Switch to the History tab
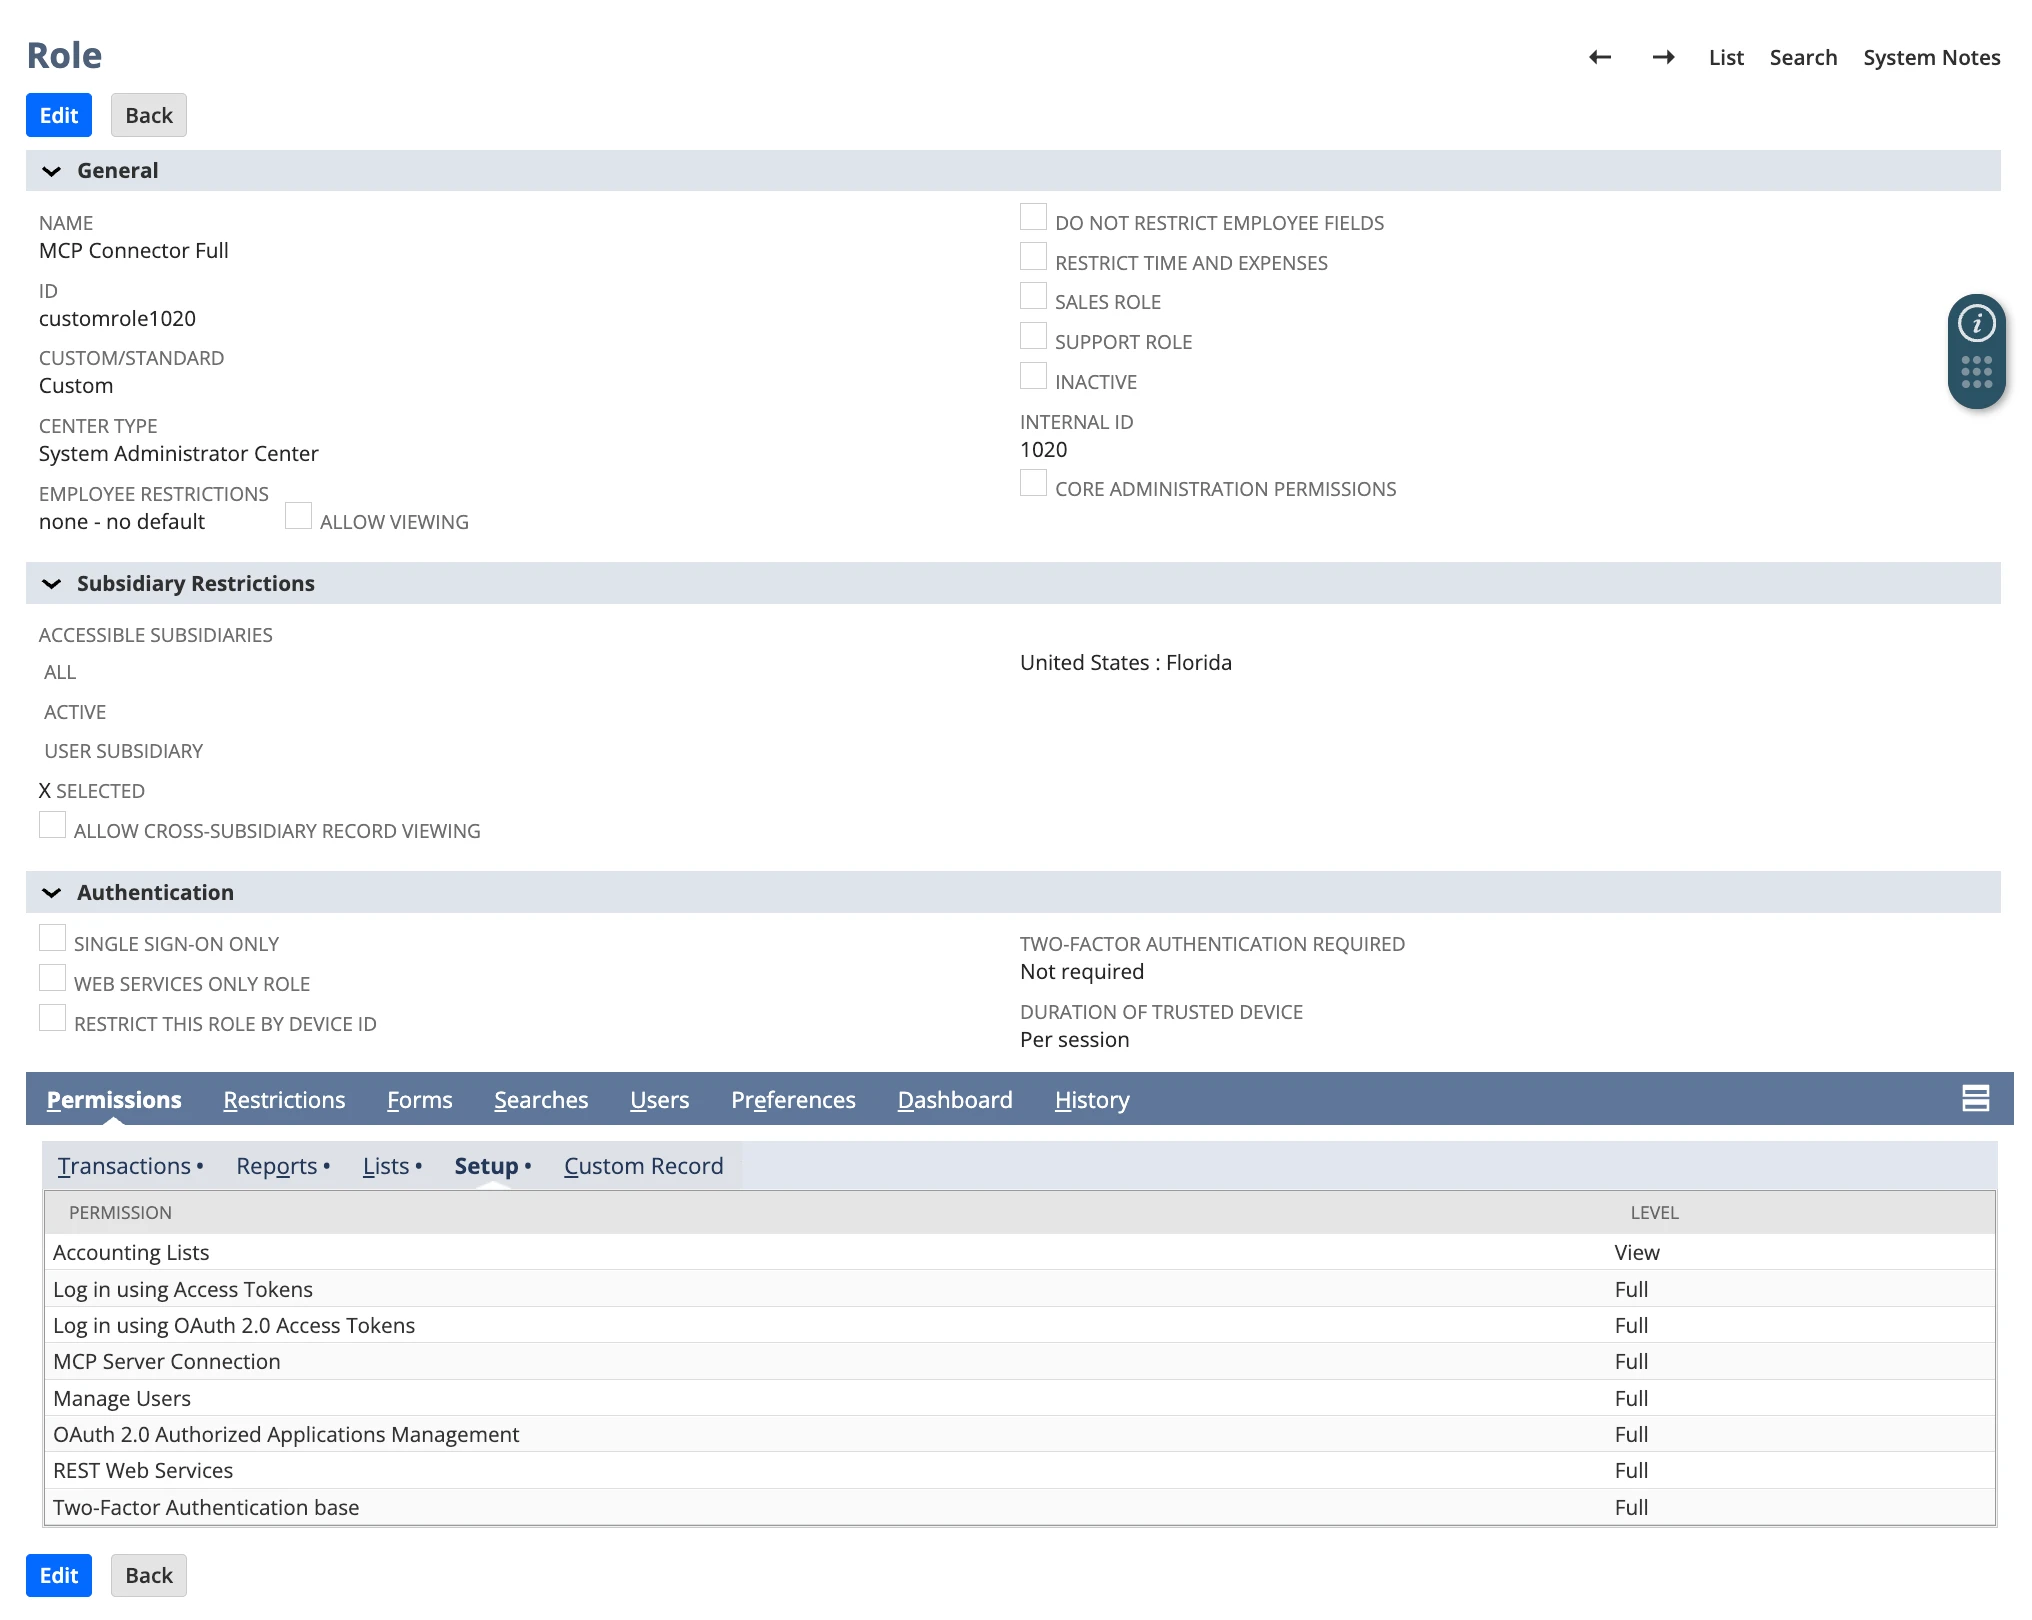The height and width of the screenshot is (1620, 2032). click(x=1092, y=1100)
